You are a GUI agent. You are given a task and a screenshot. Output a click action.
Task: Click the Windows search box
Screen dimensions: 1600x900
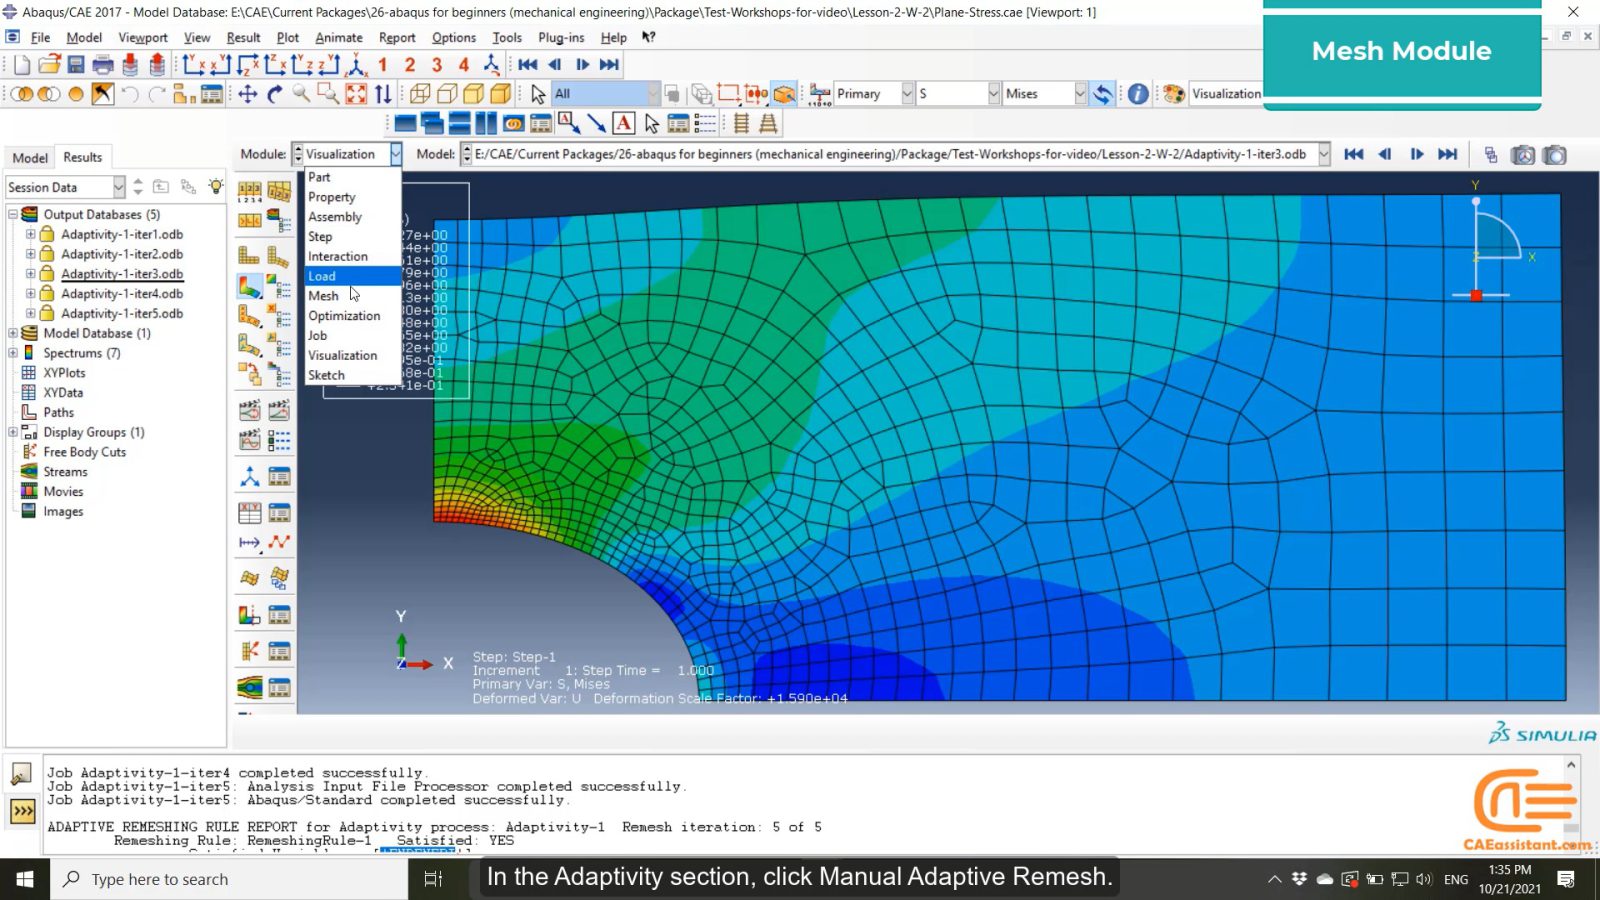click(x=229, y=879)
